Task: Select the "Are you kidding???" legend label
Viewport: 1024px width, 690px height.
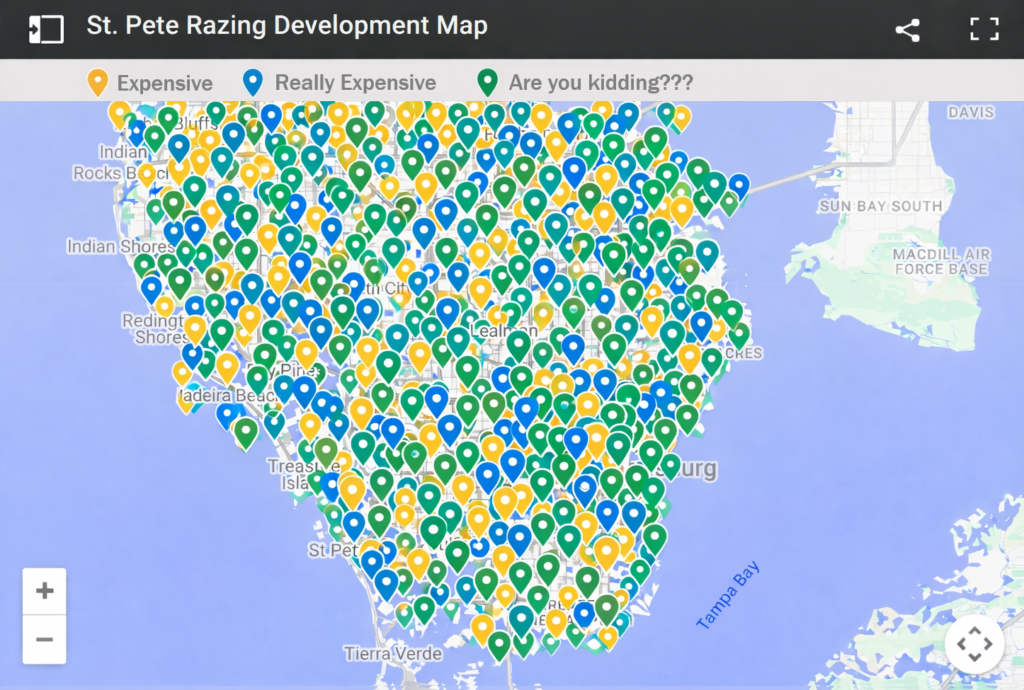Action: click(600, 83)
